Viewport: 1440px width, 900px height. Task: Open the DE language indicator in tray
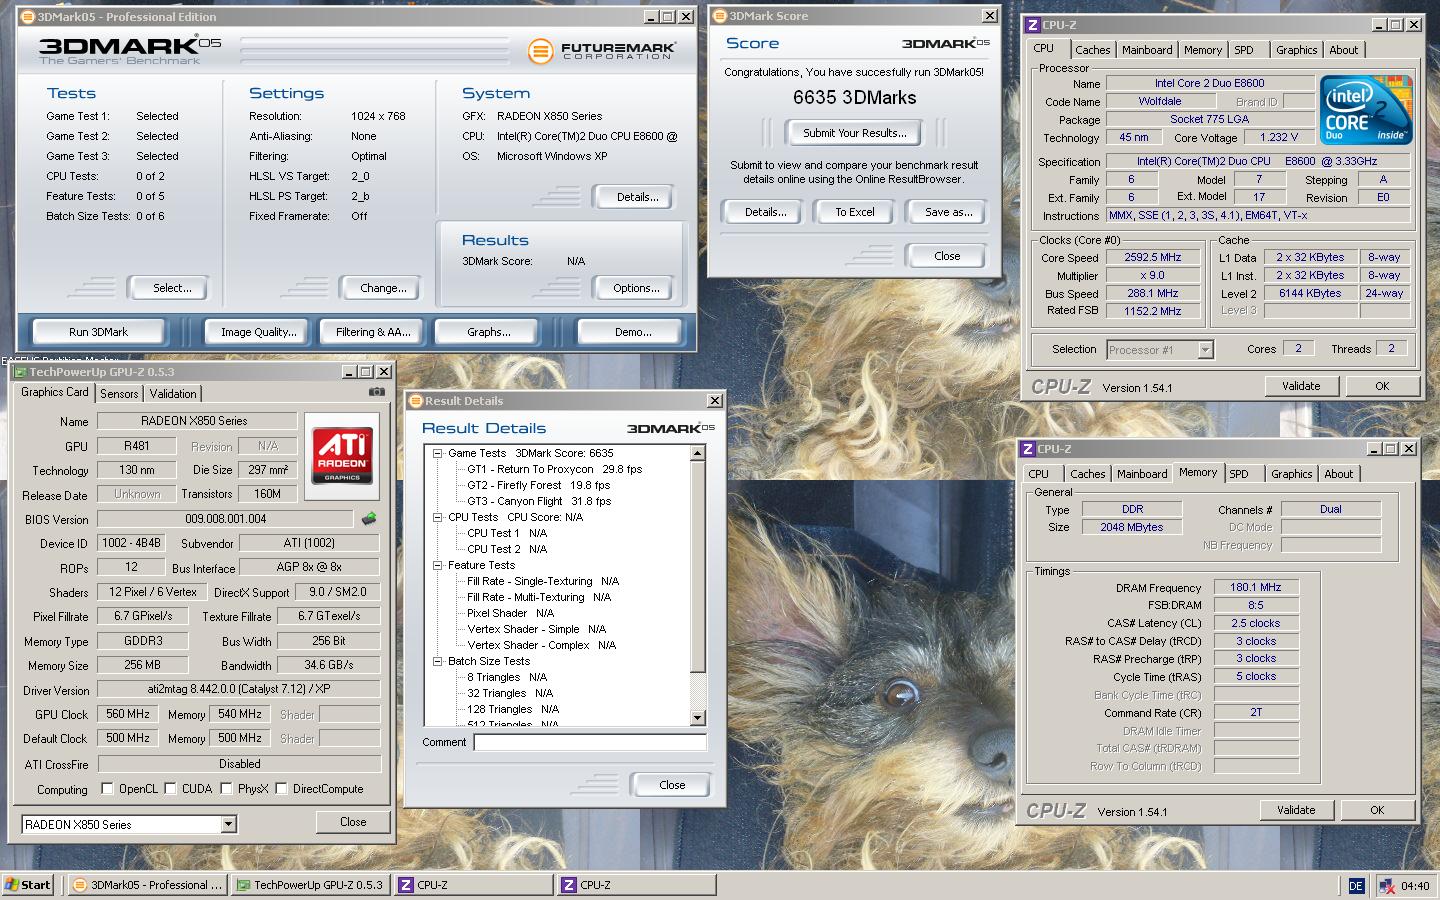tap(1356, 885)
